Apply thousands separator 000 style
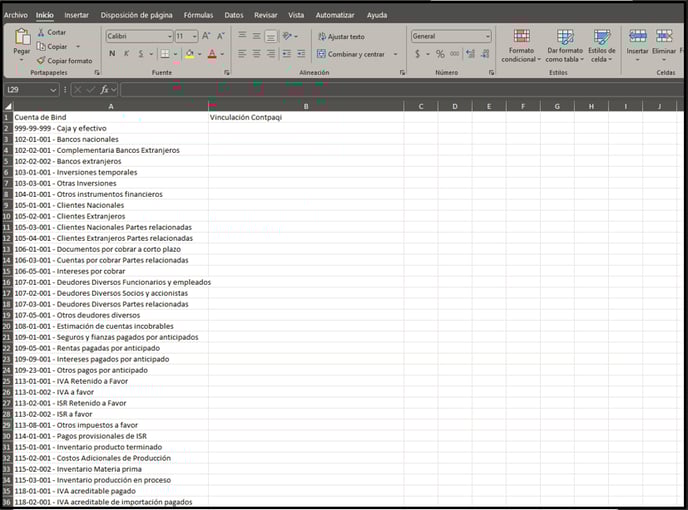This screenshot has height=510, width=688. [x=455, y=54]
